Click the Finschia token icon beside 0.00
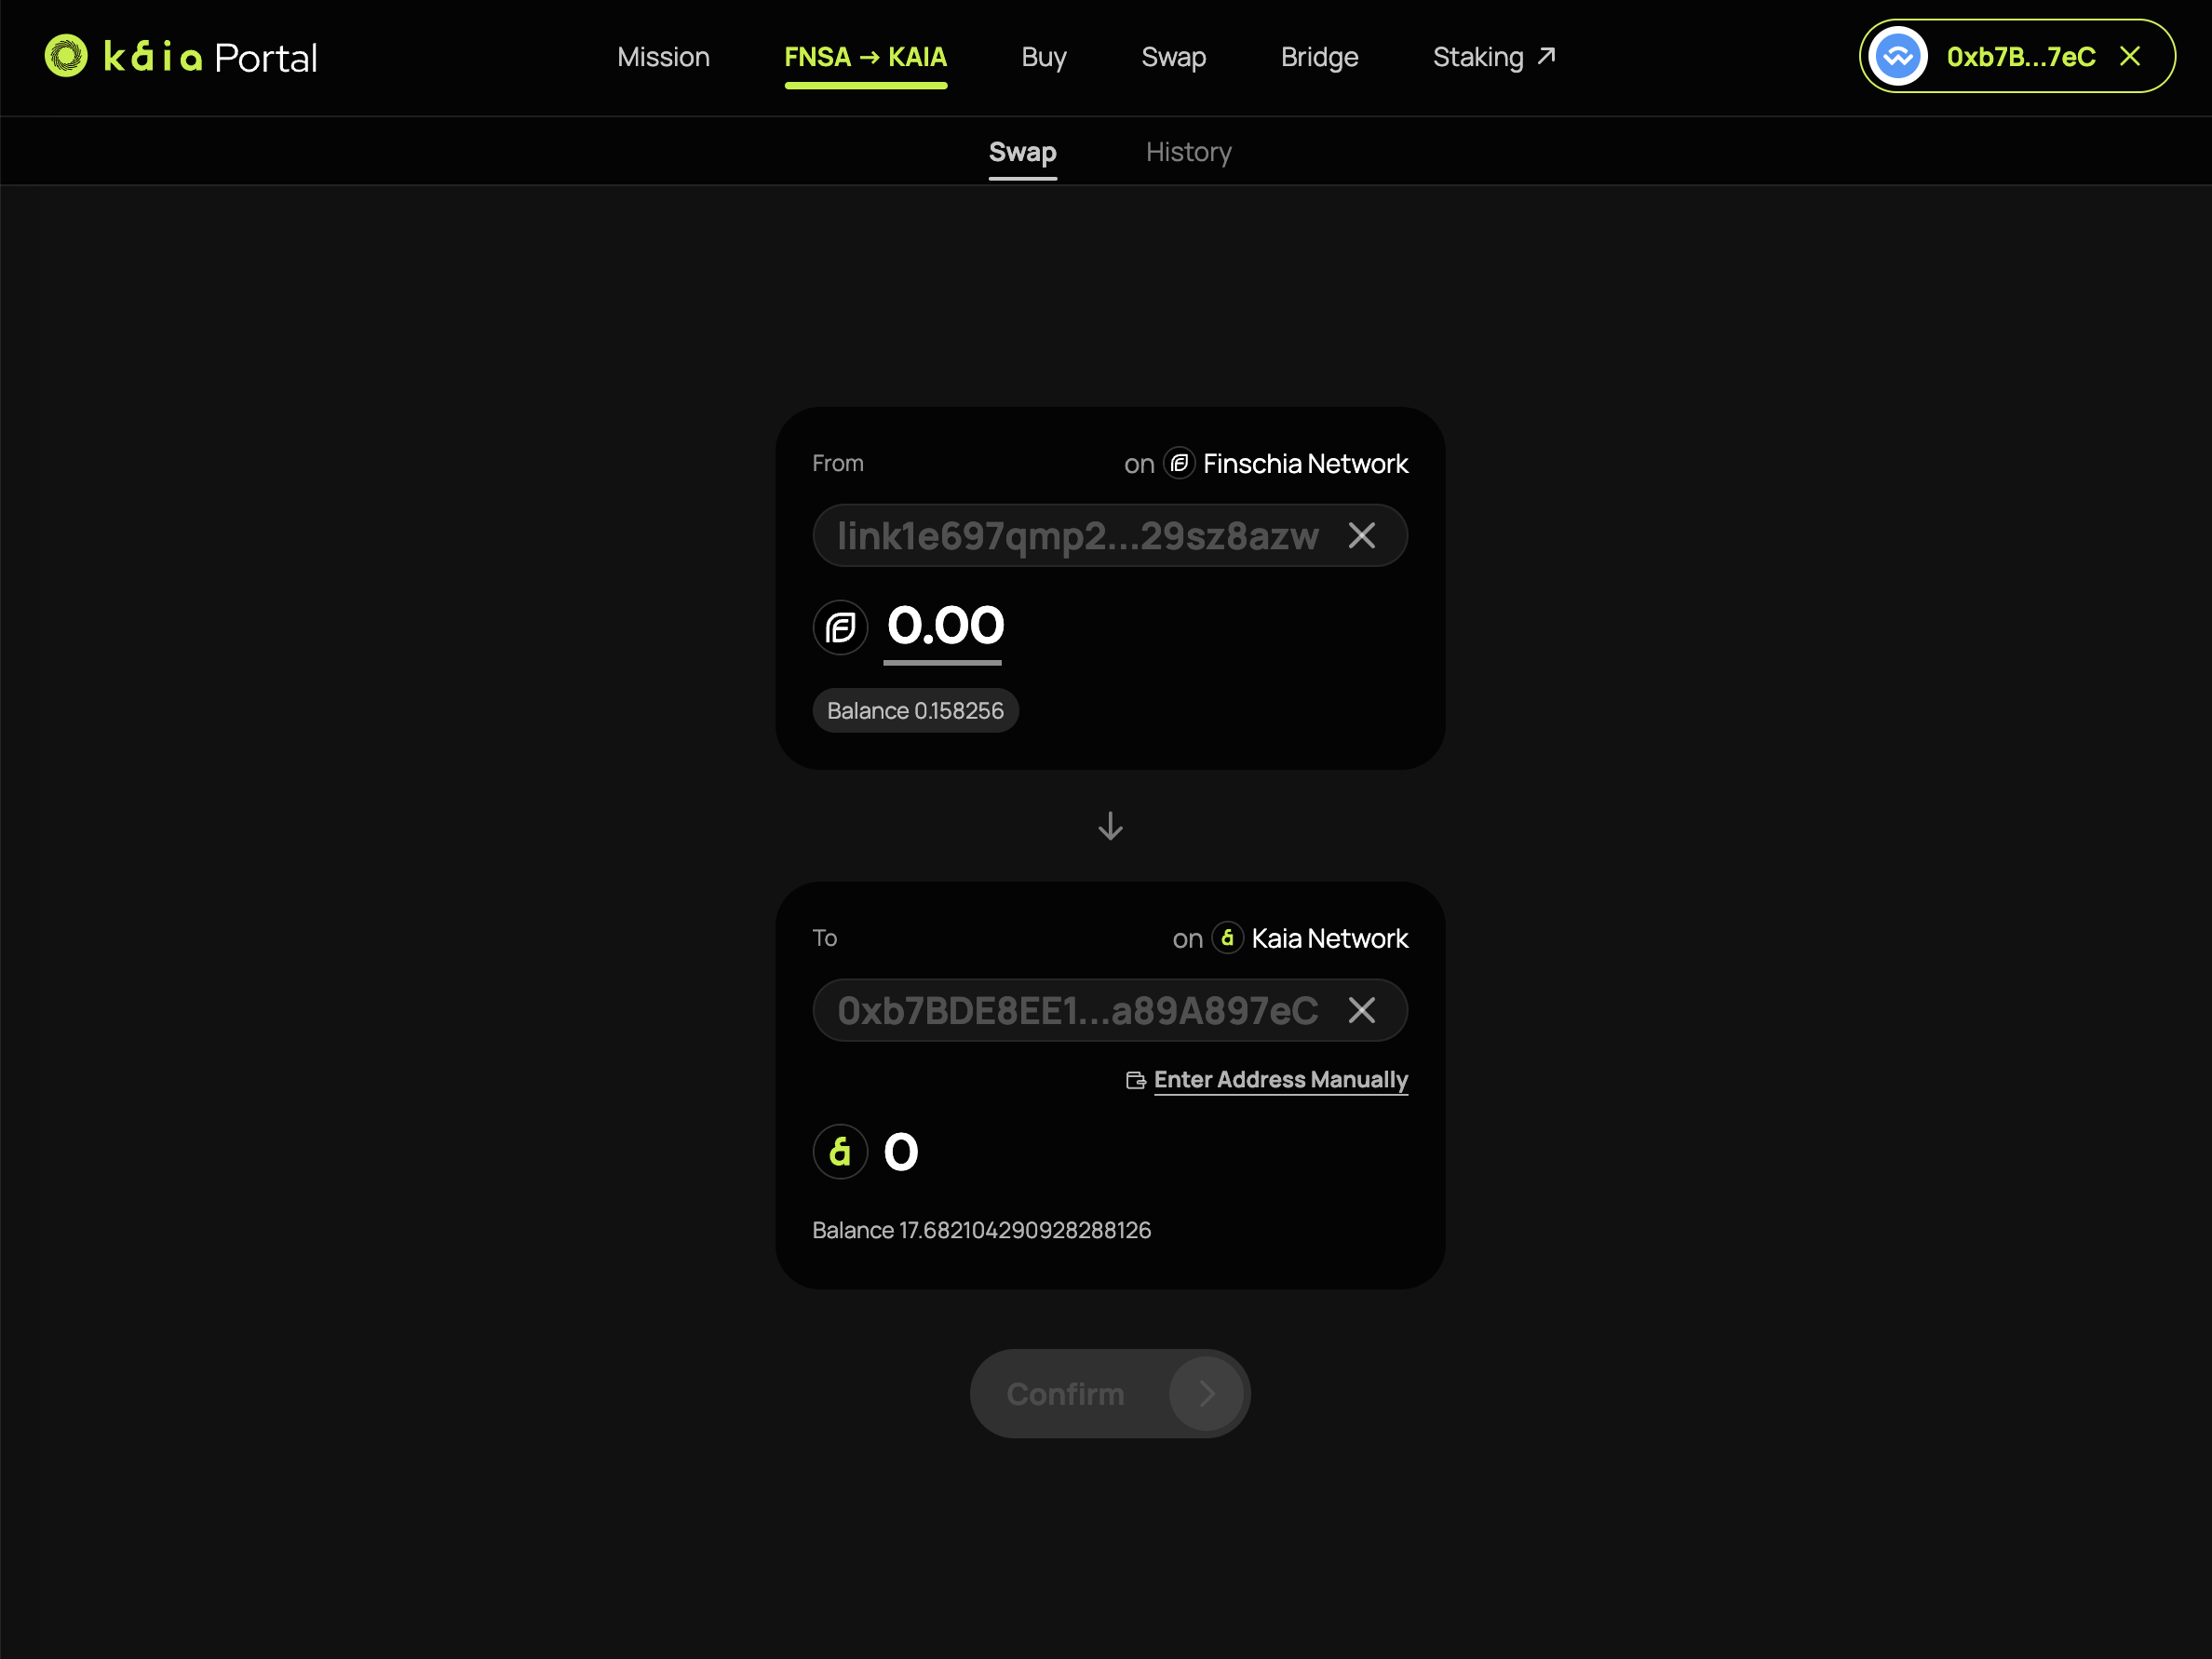Viewport: 2212px width, 1659px height. click(x=840, y=628)
